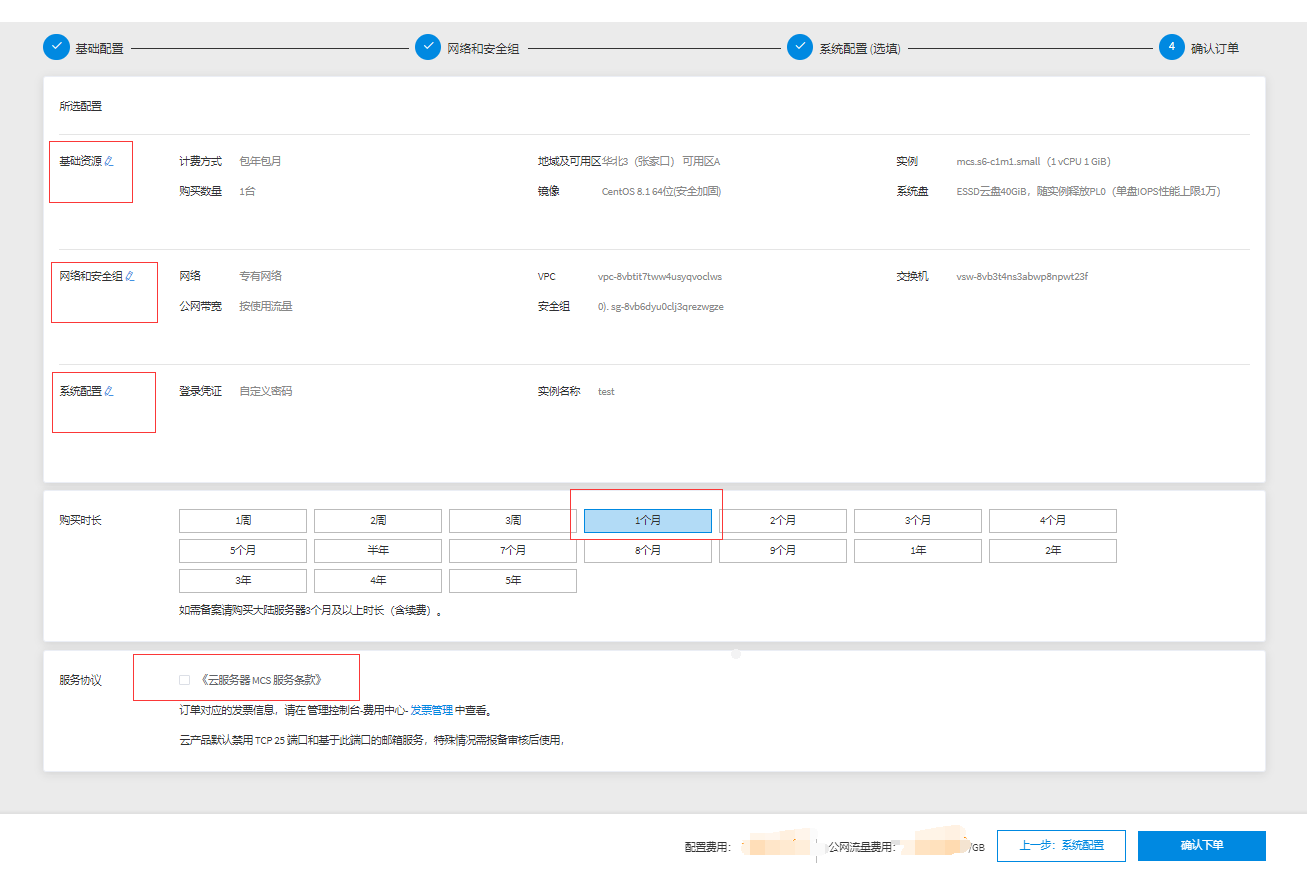Click the 网络和安全组 step checkmark icon

(428, 47)
